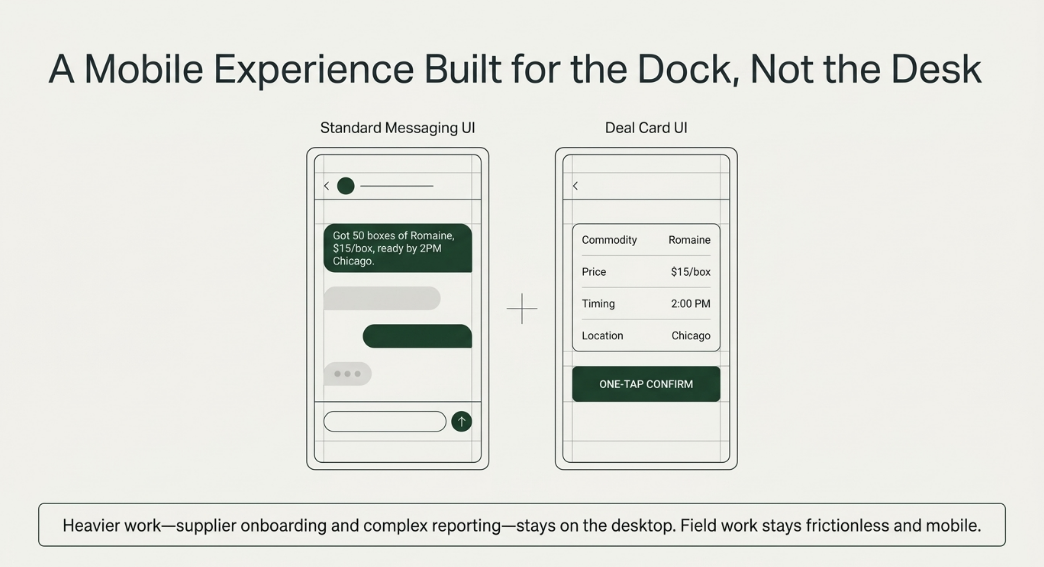Click the 'Deal Card UI' label
Screen dimensions: 1044x567
646,128
